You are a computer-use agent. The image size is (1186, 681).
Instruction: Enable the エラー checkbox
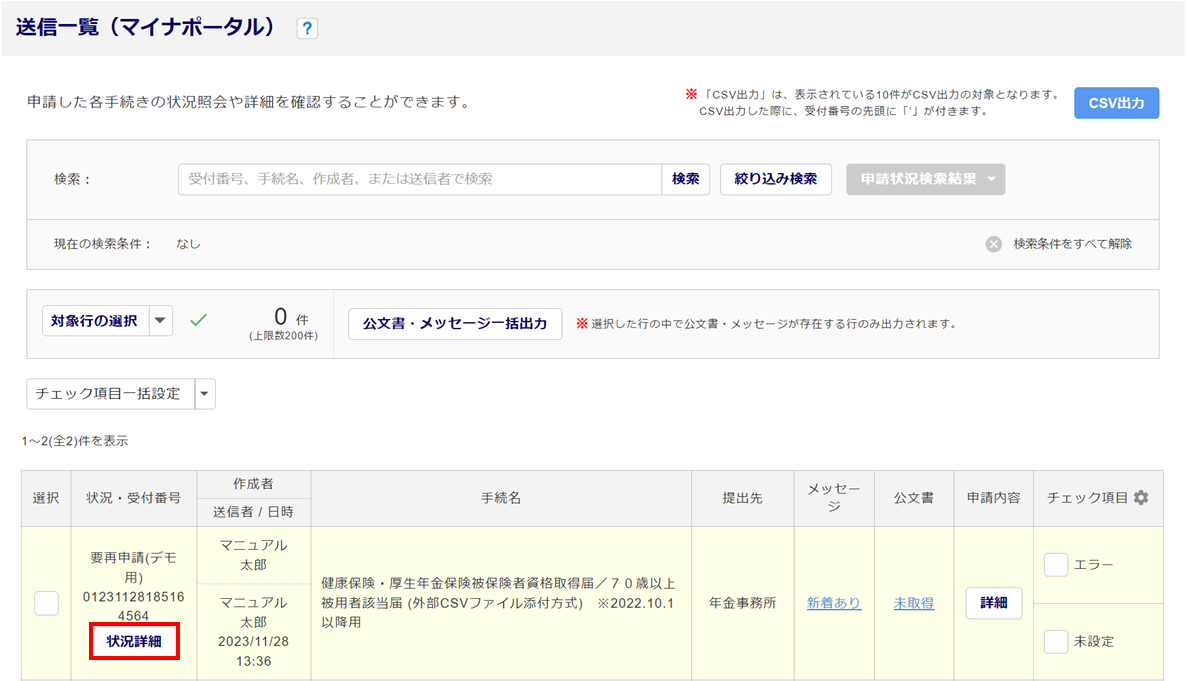tap(1055, 566)
